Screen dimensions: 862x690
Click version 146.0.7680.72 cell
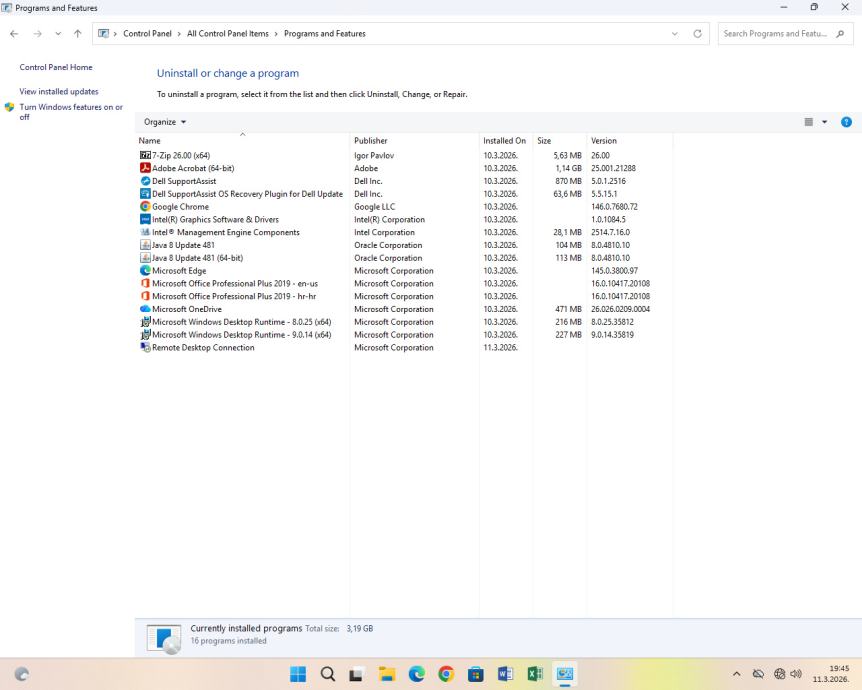(x=614, y=207)
